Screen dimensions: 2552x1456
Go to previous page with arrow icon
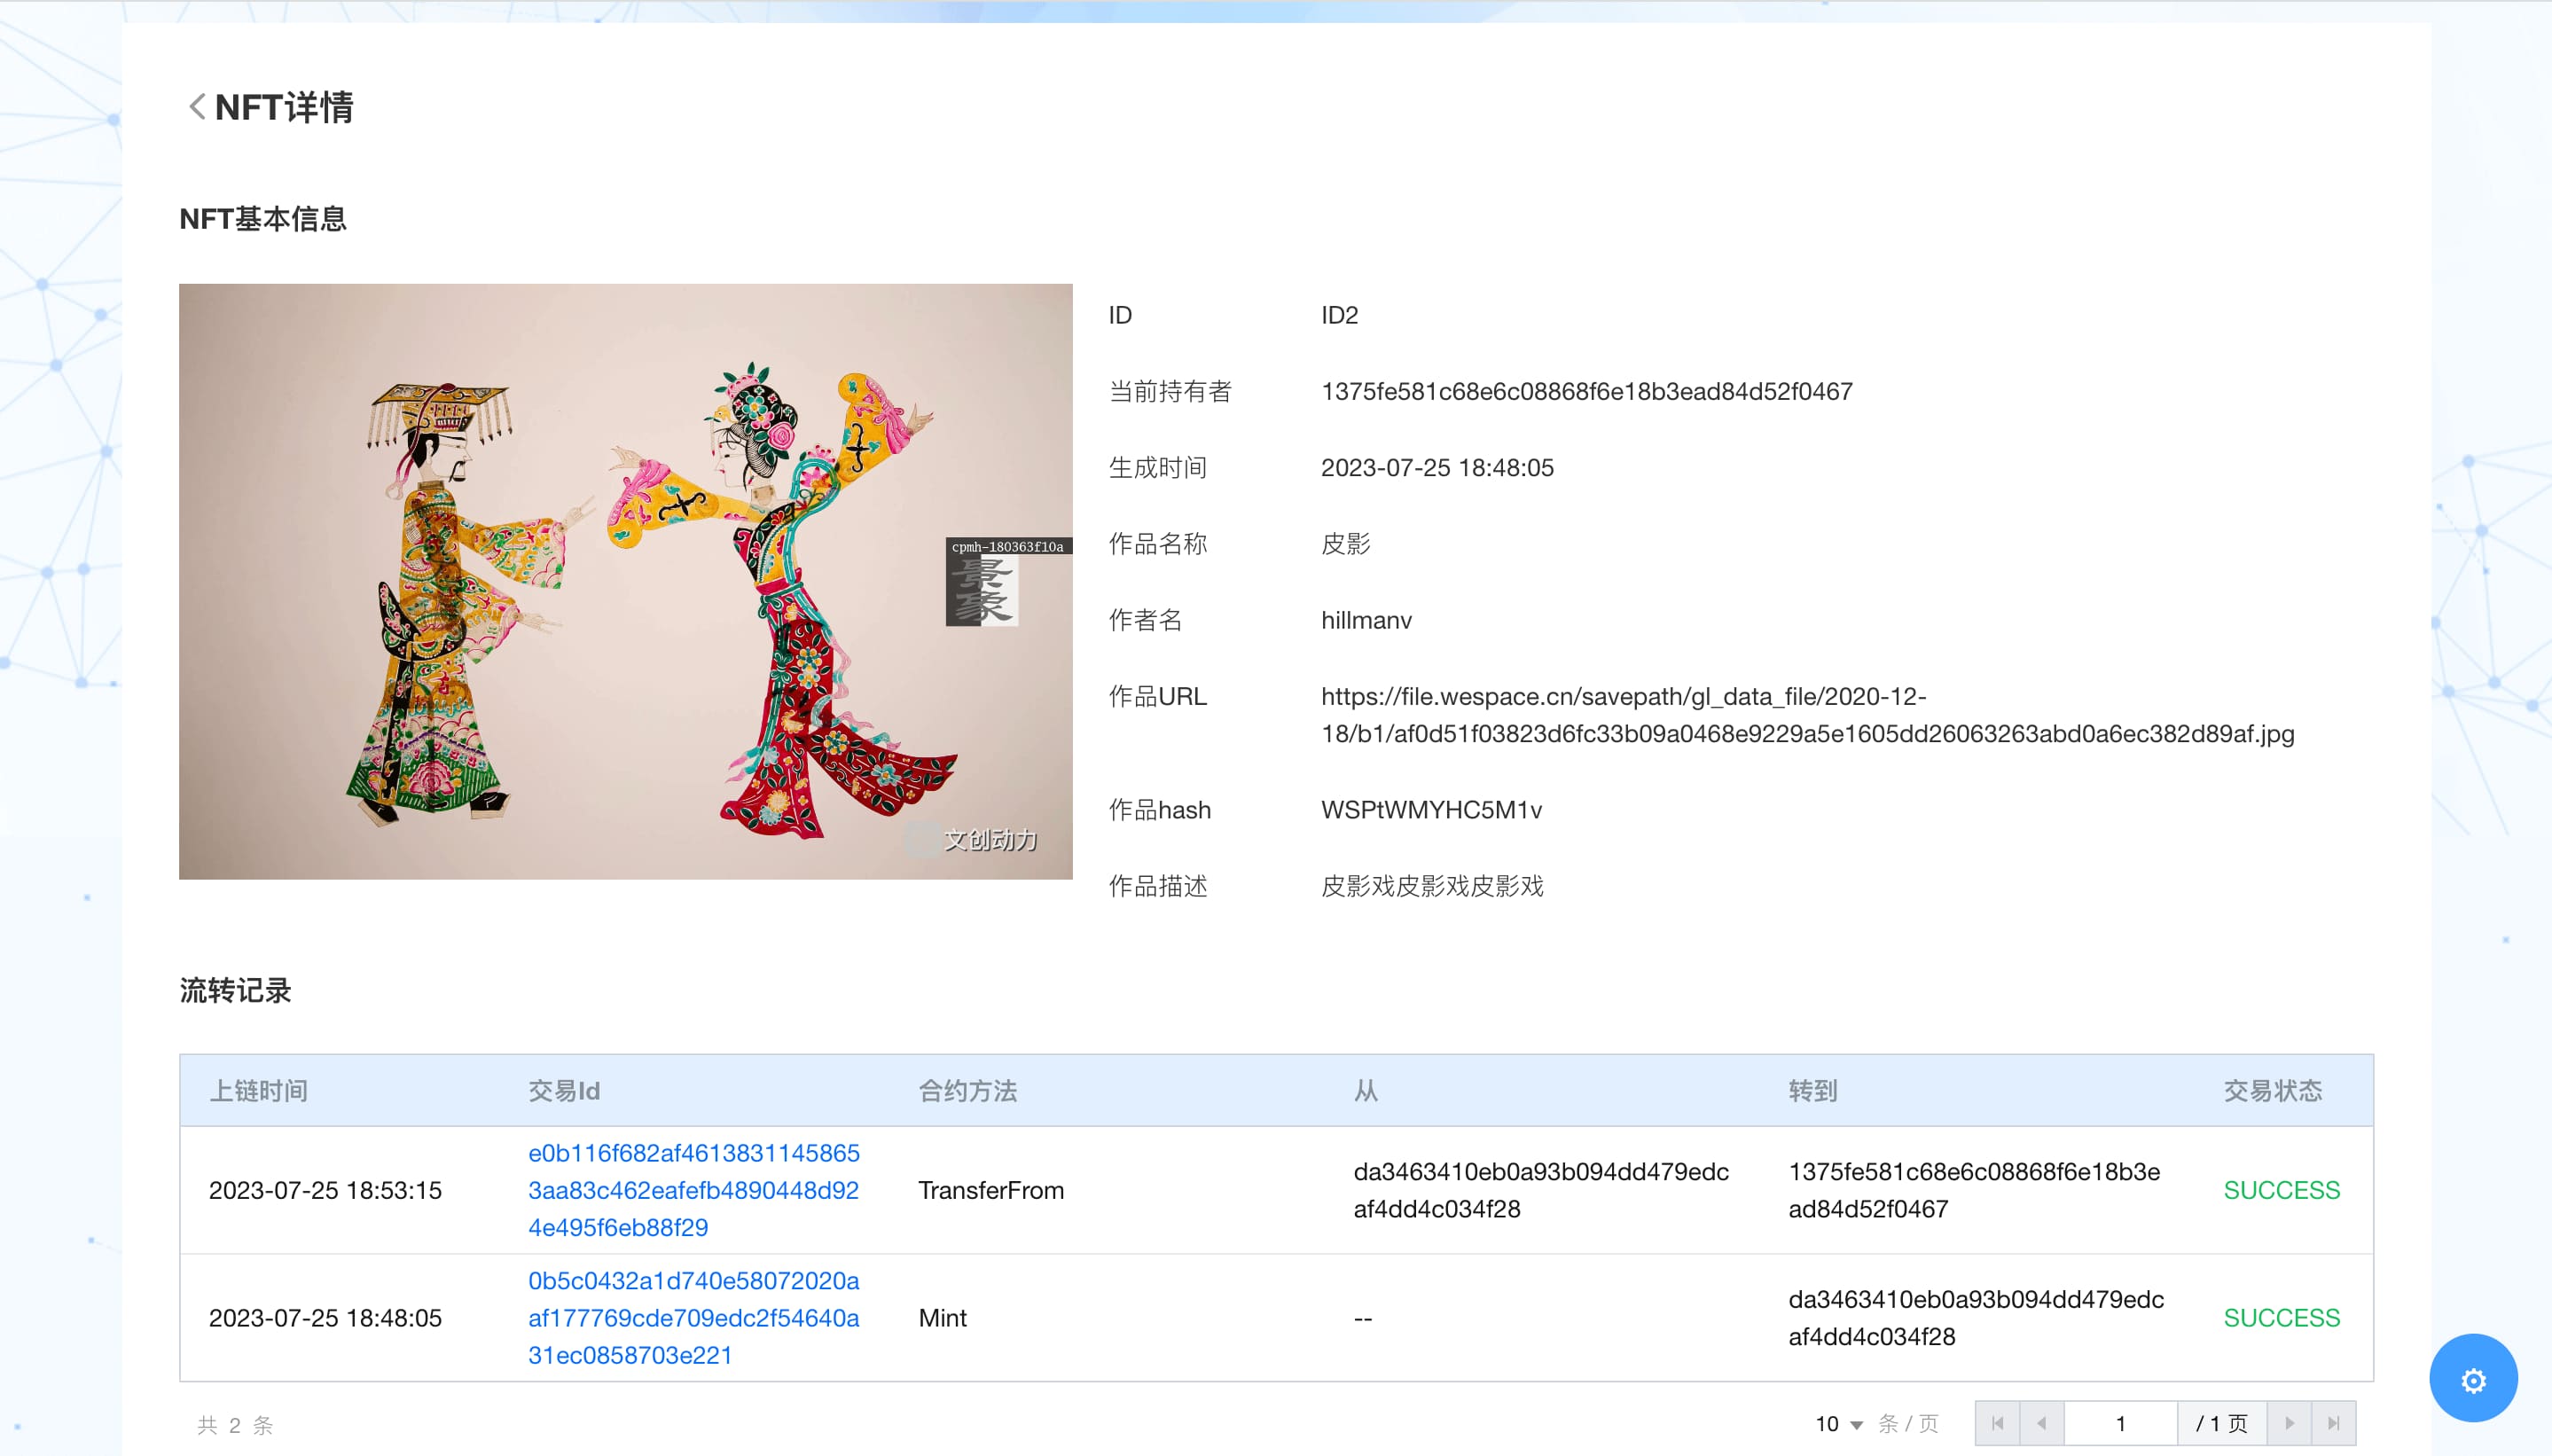[x=2041, y=1422]
